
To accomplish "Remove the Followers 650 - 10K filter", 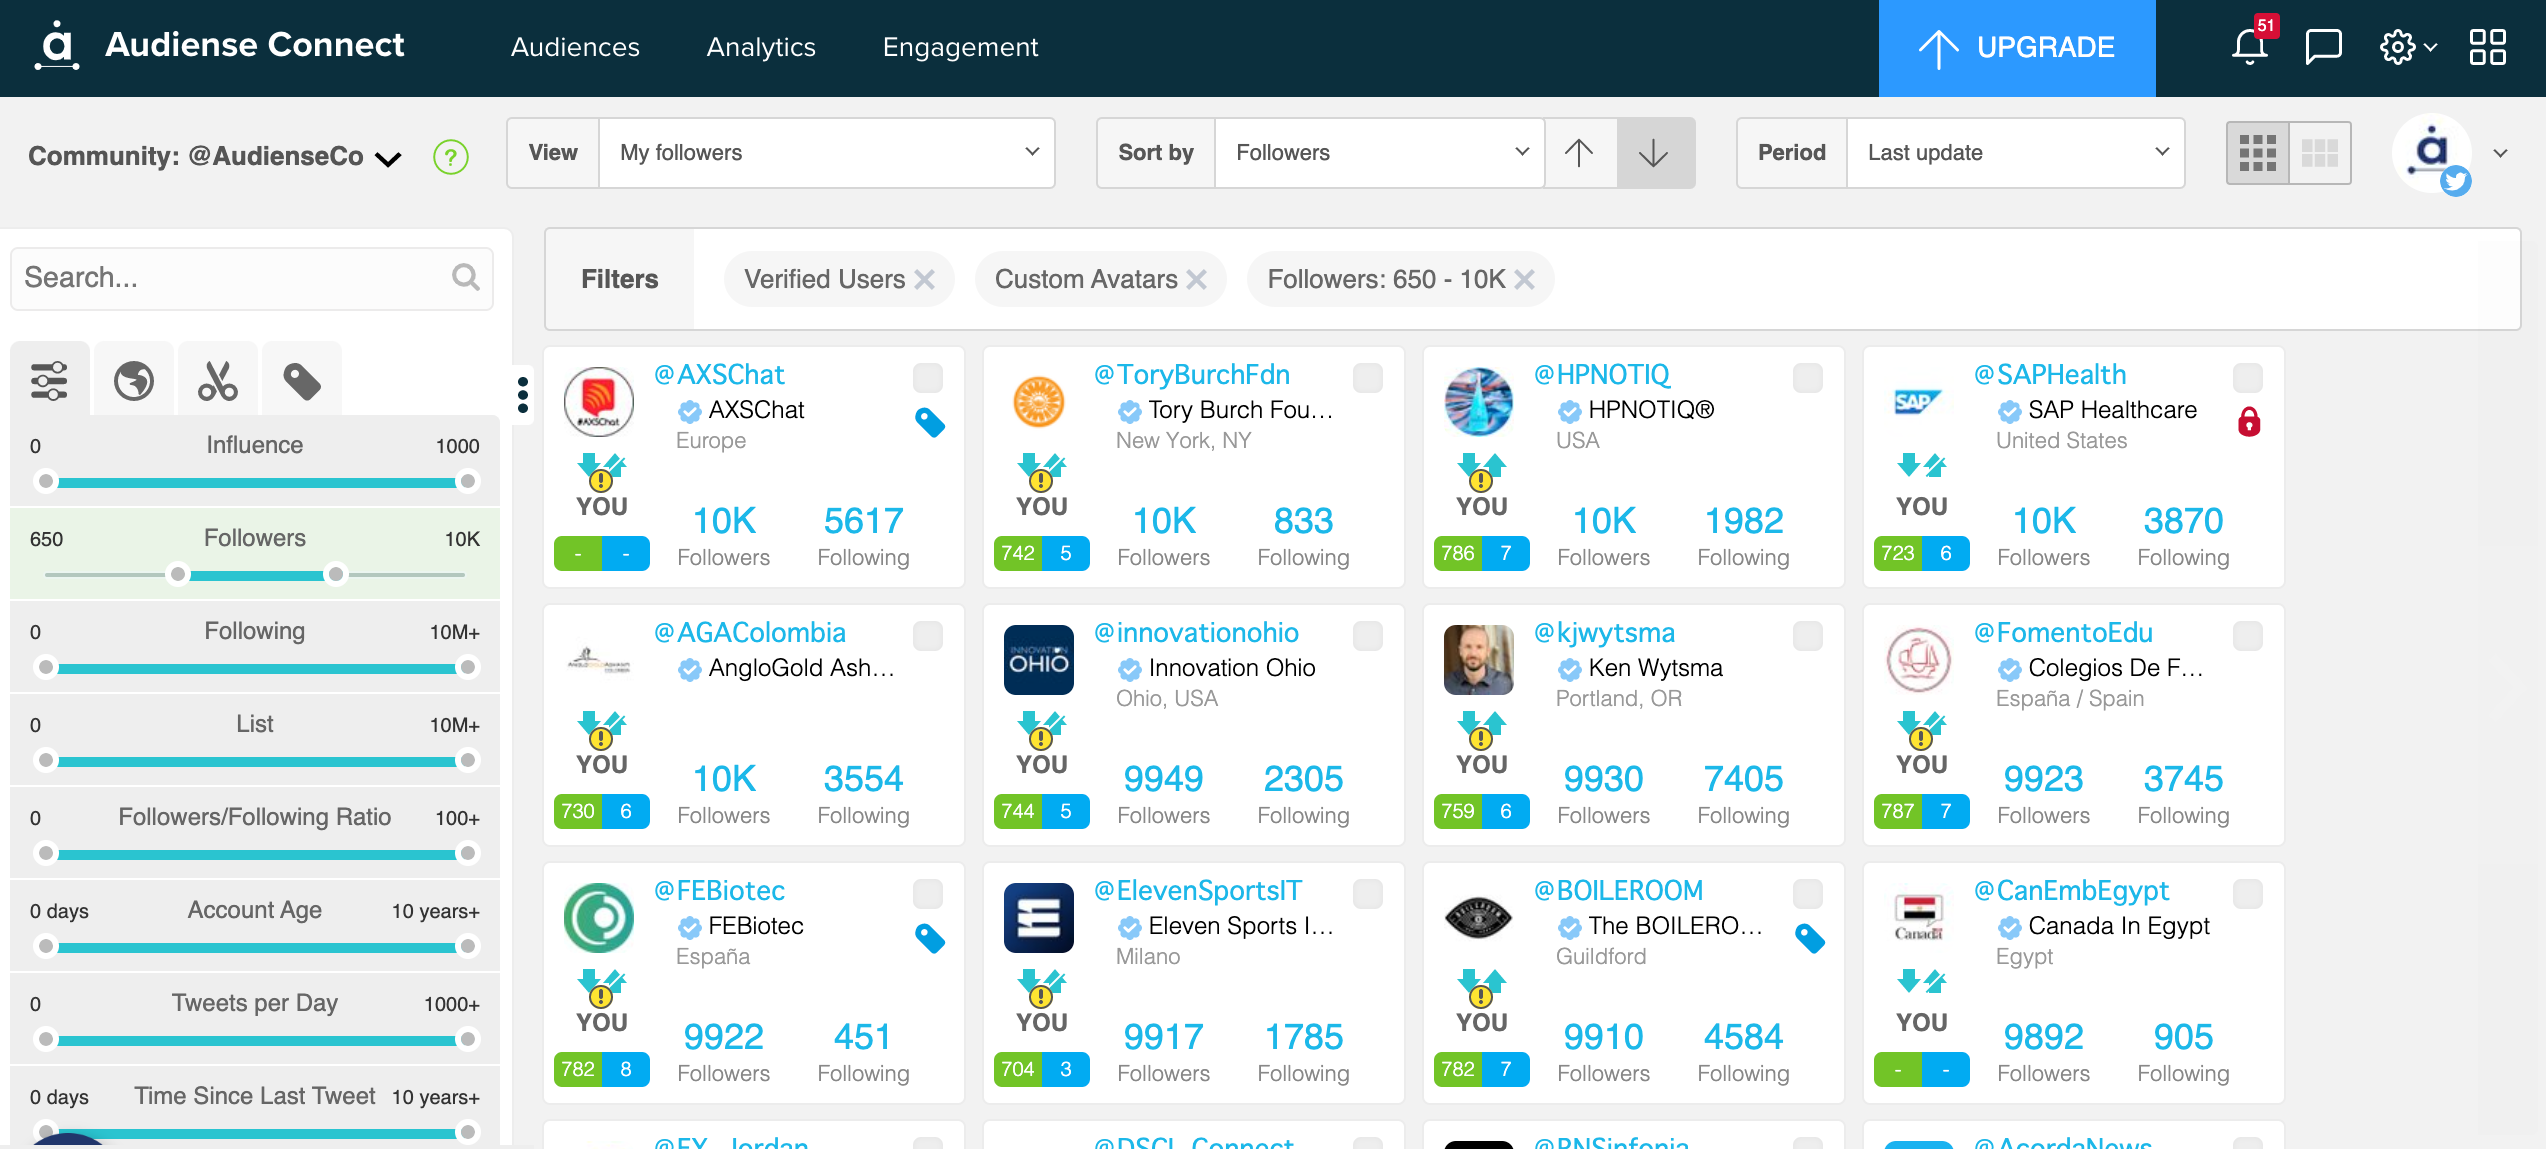I will tap(1524, 280).
